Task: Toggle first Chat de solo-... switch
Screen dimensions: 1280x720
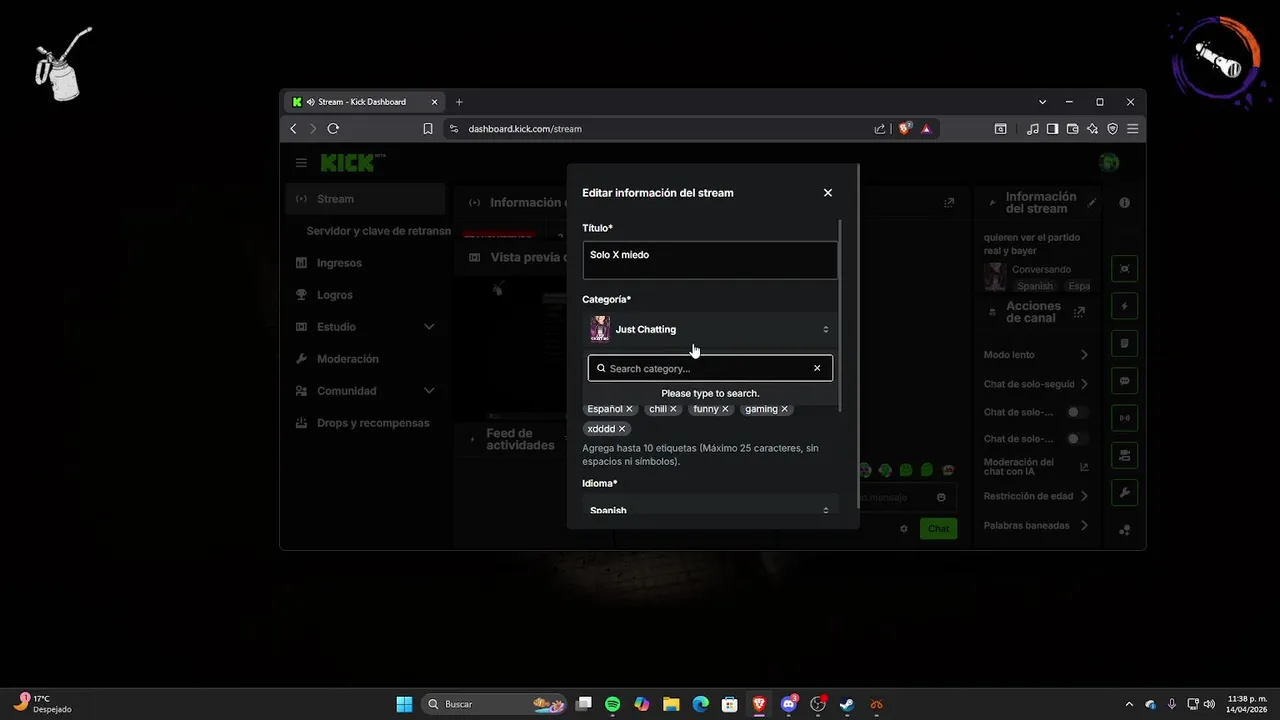Action: [1077, 412]
